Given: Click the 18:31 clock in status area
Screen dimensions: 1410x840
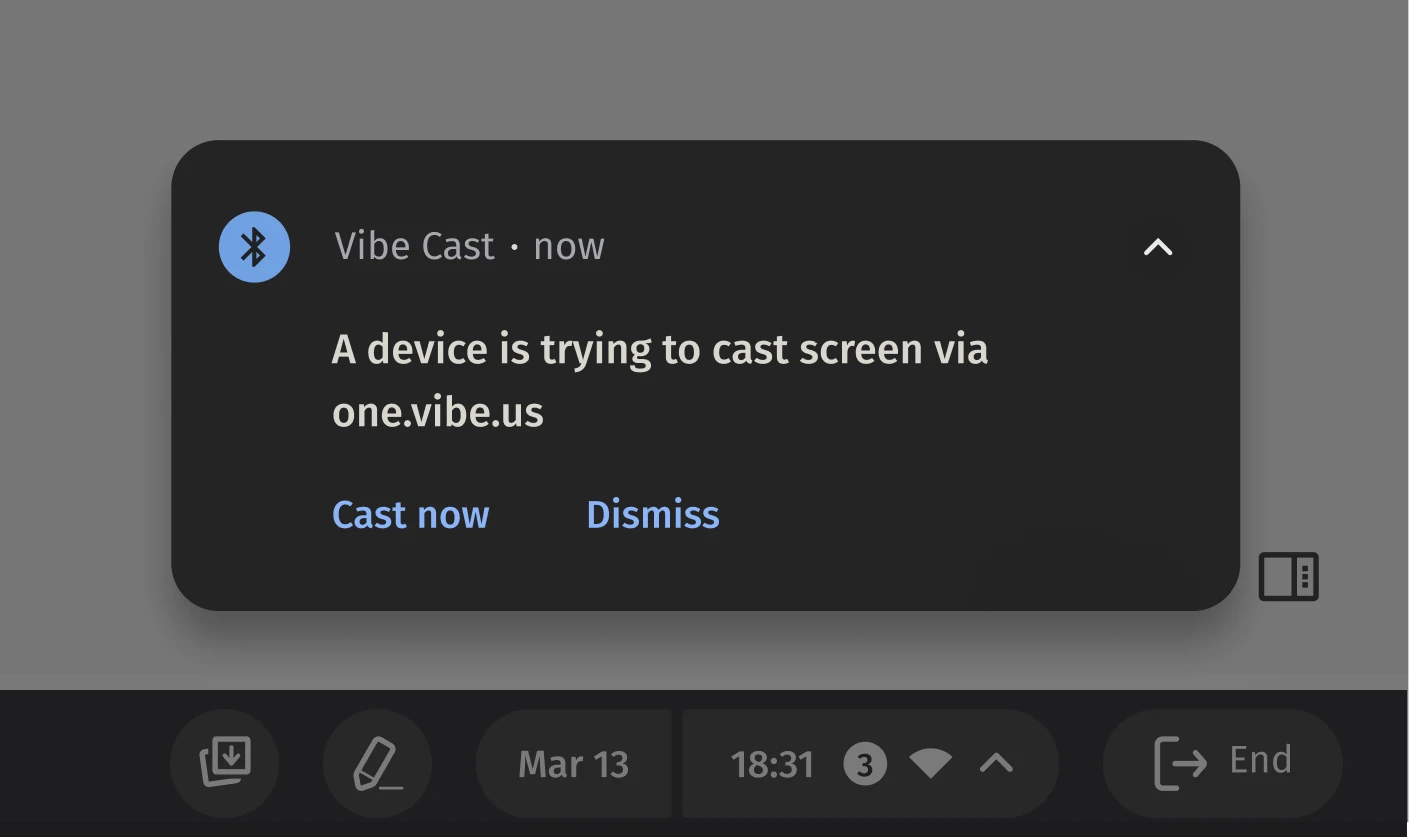Looking at the screenshot, I should [x=771, y=765].
